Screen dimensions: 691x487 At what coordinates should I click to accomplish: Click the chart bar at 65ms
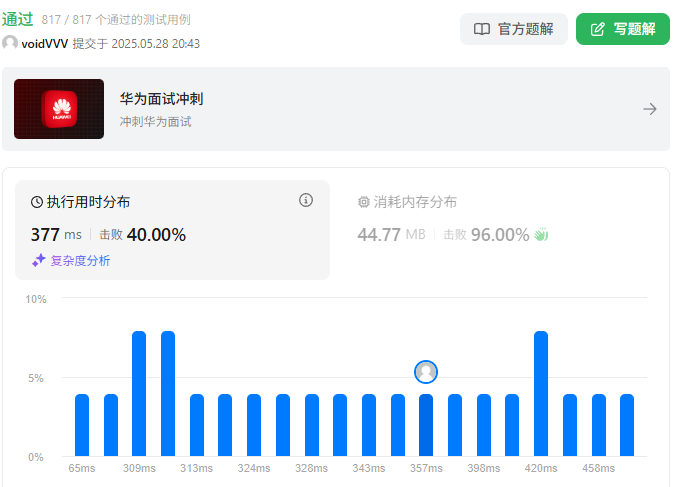[82, 425]
